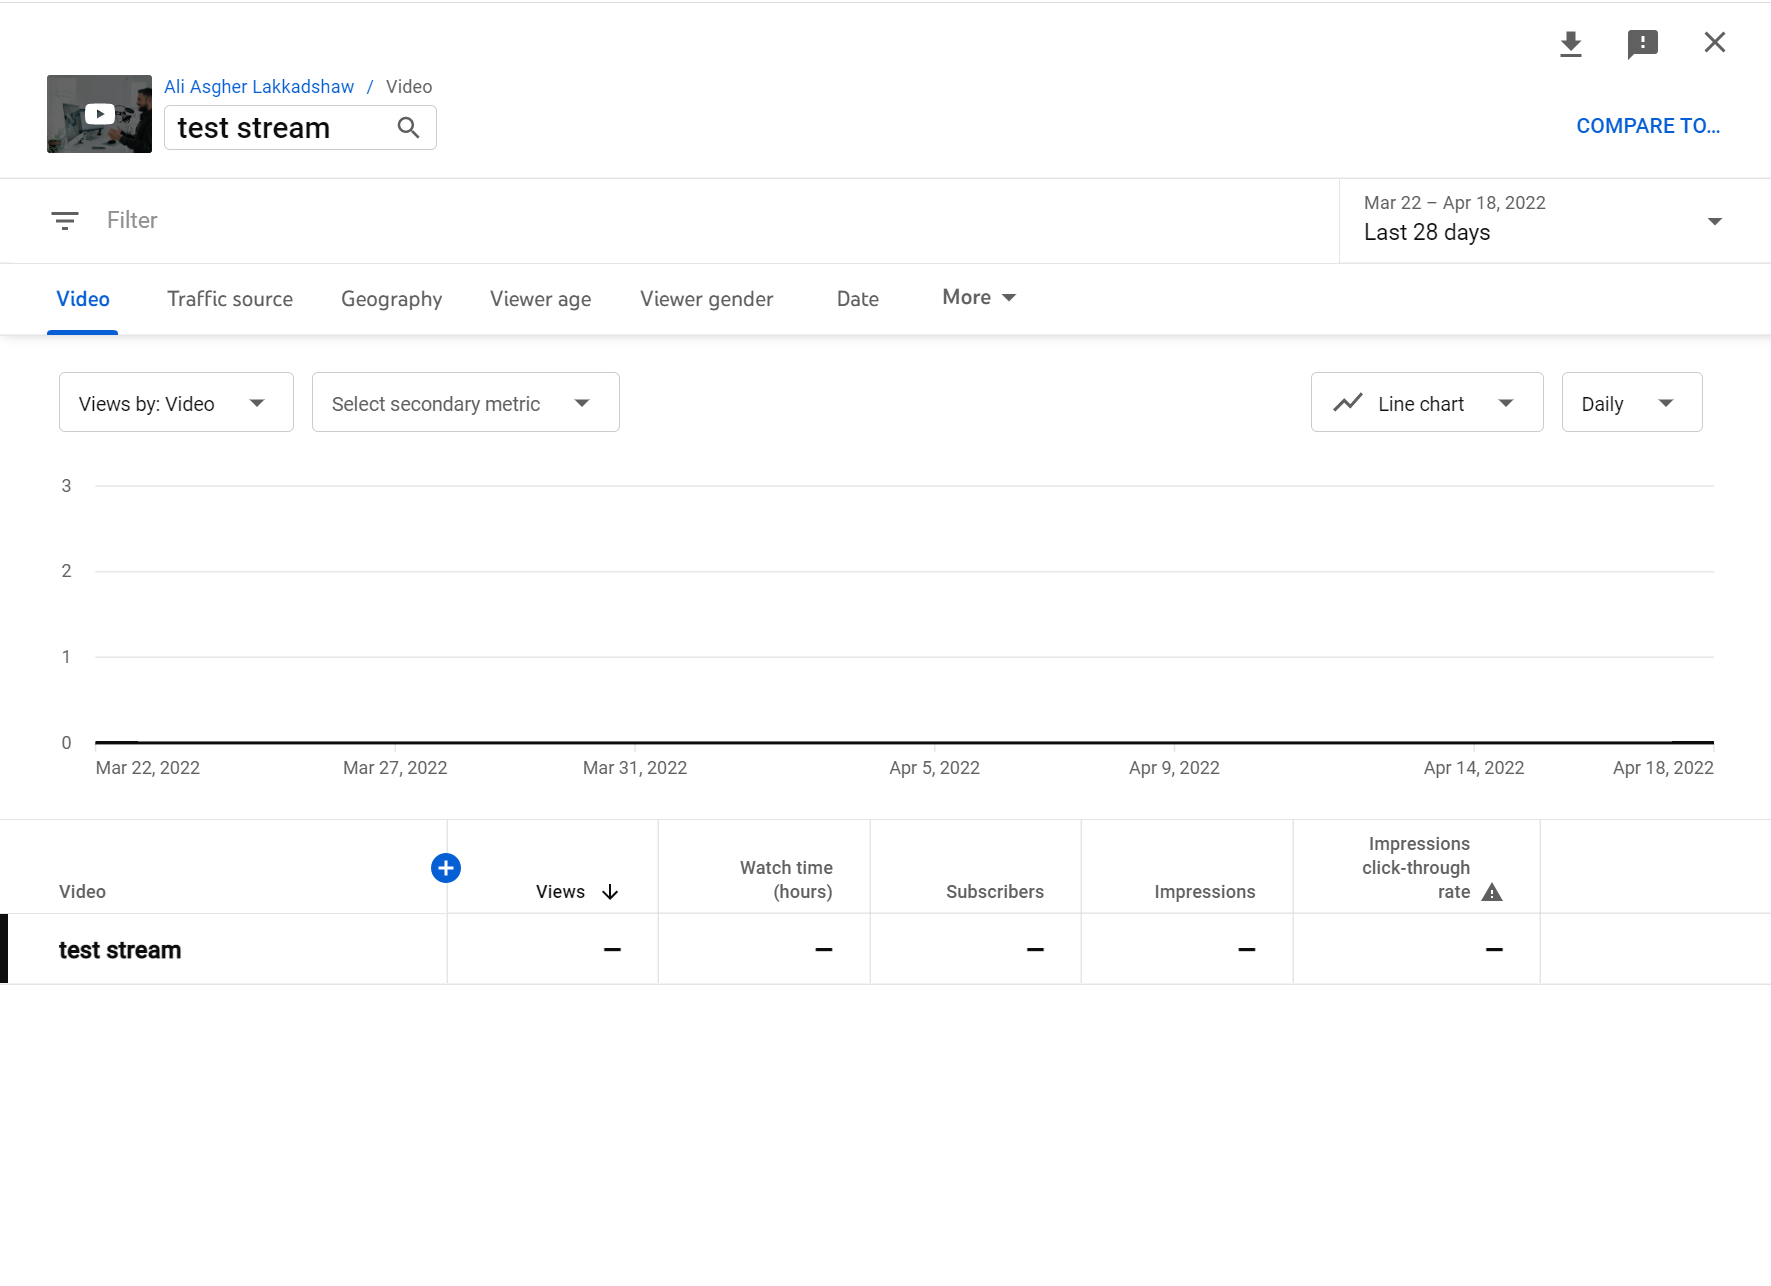Image resolution: width=1771 pixels, height=1286 pixels.
Task: Close the analytics panel with X
Action: (x=1714, y=43)
